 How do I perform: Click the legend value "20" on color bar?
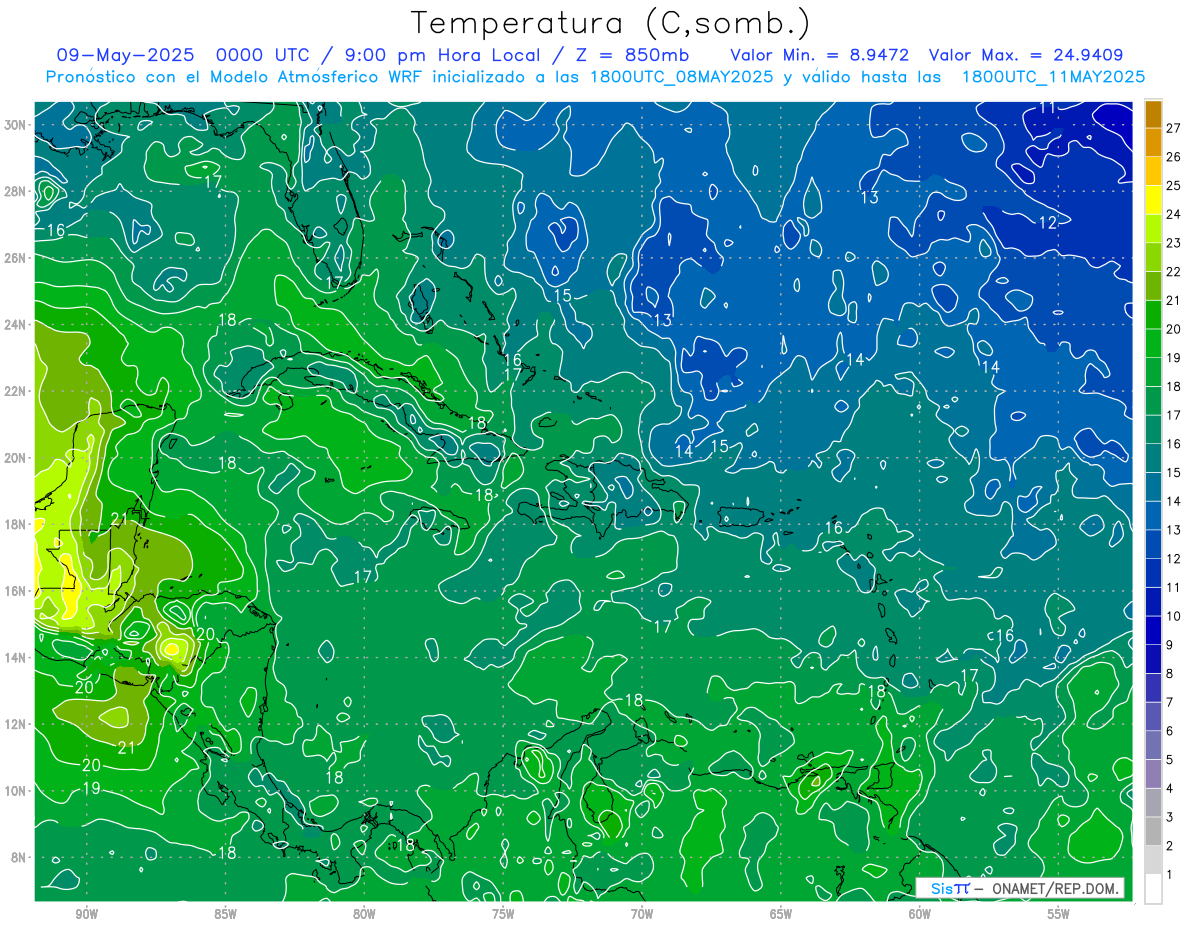pyautogui.click(x=1174, y=329)
